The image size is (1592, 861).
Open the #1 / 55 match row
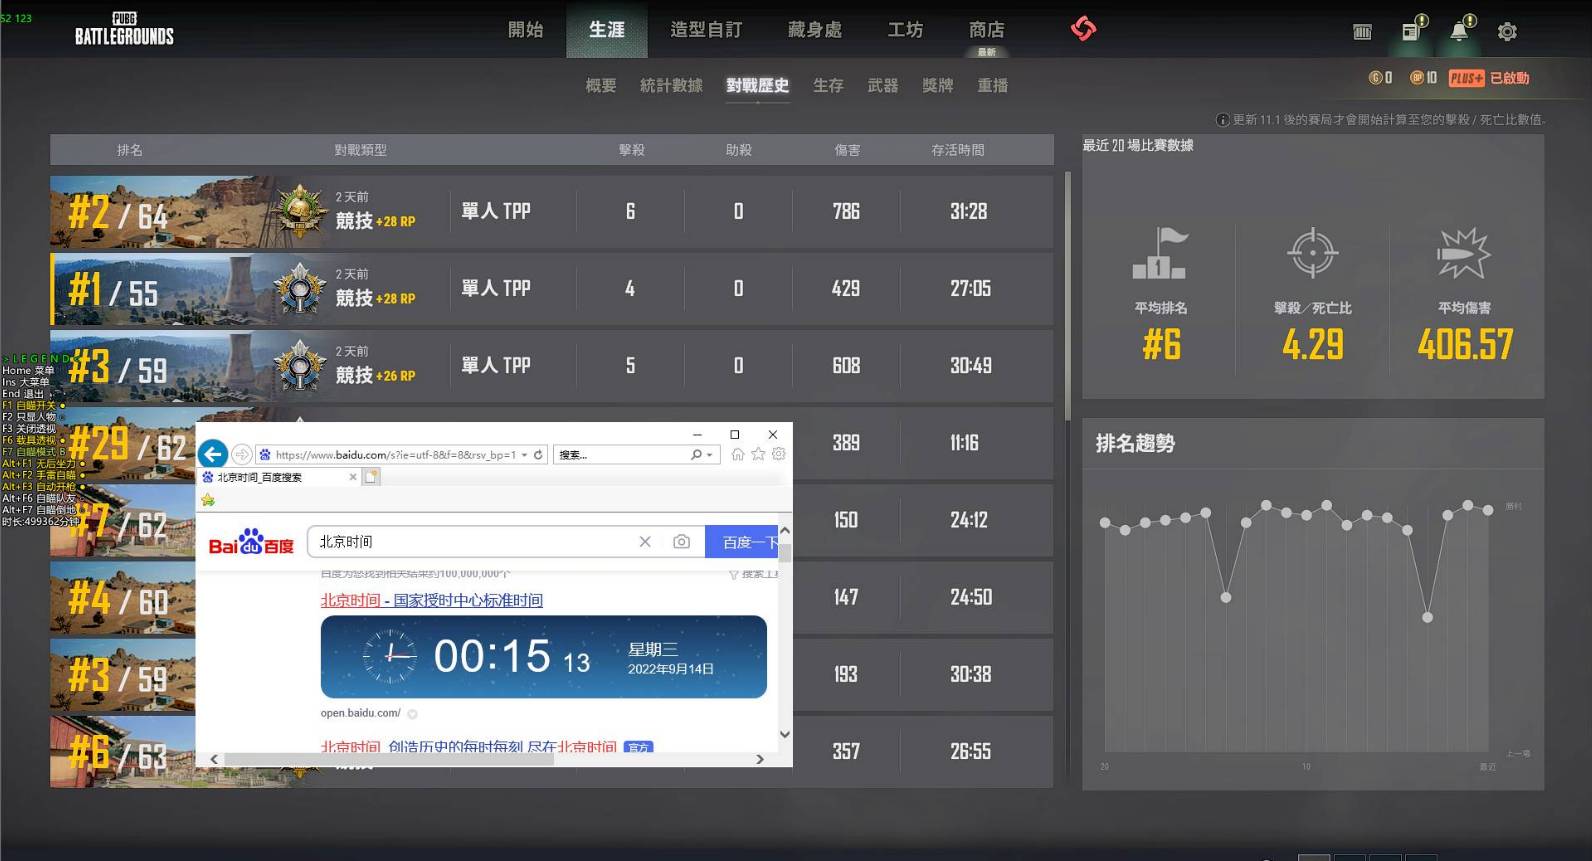click(x=551, y=289)
